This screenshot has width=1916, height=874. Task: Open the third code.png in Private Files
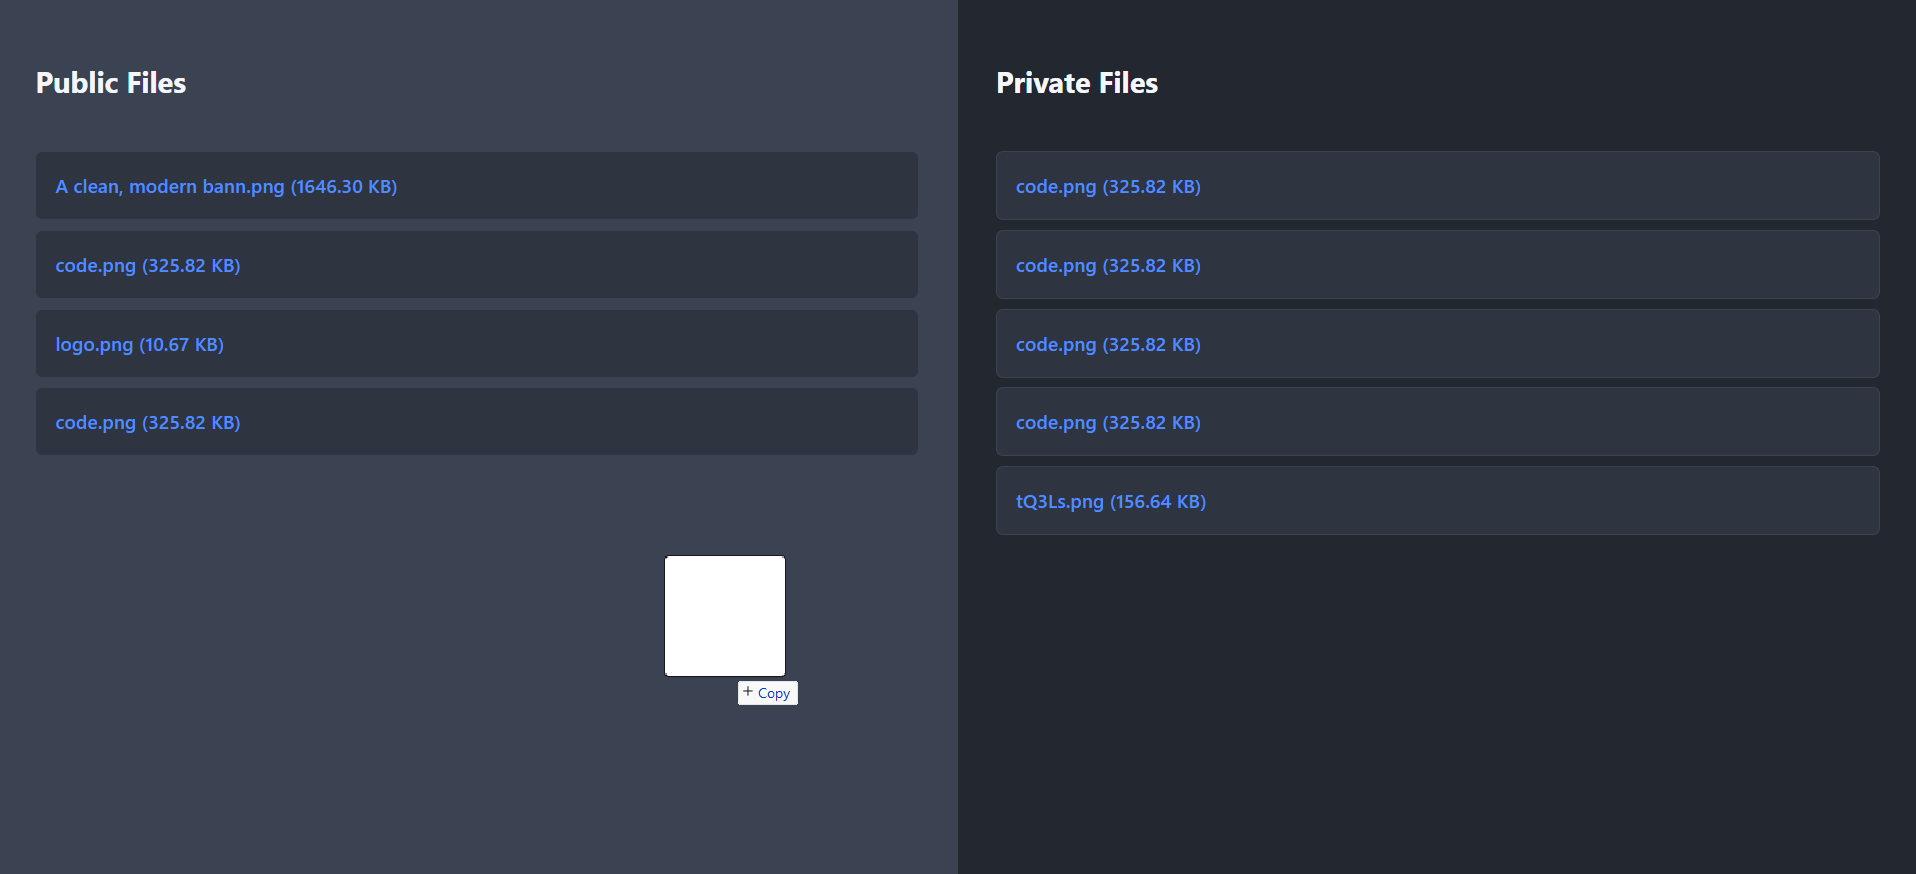(x=1056, y=345)
